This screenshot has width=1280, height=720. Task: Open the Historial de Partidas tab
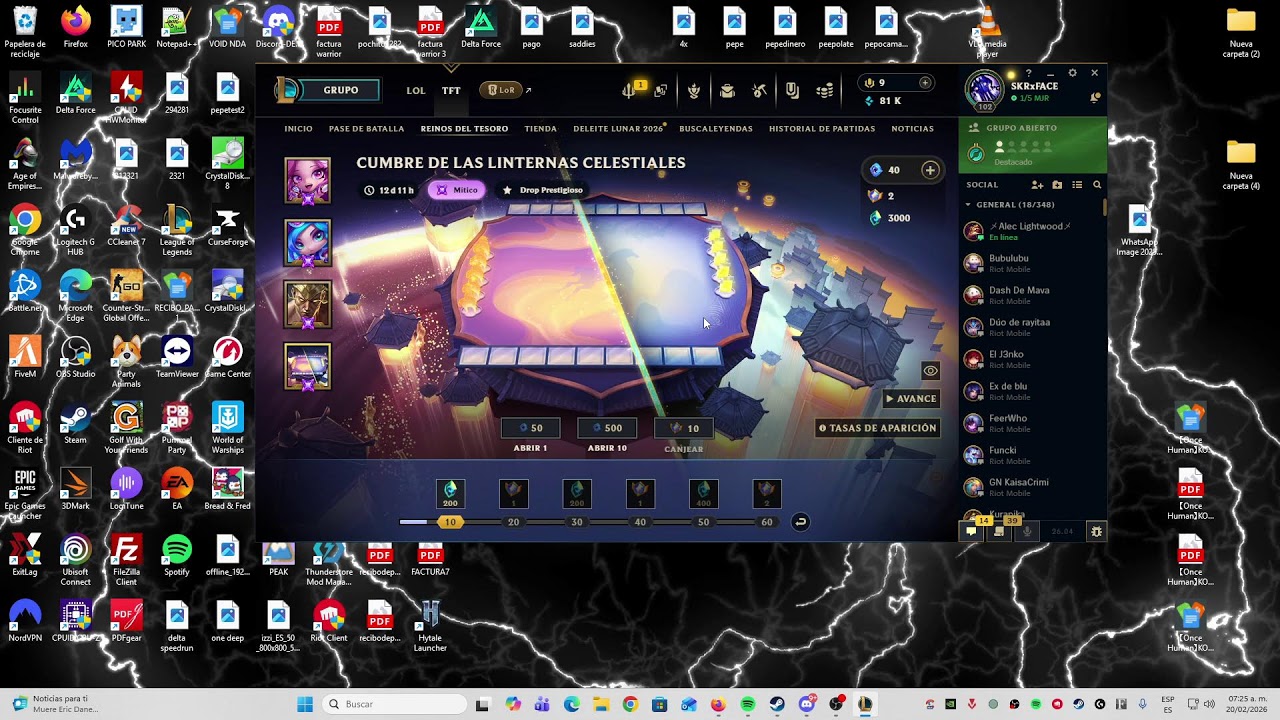821,129
